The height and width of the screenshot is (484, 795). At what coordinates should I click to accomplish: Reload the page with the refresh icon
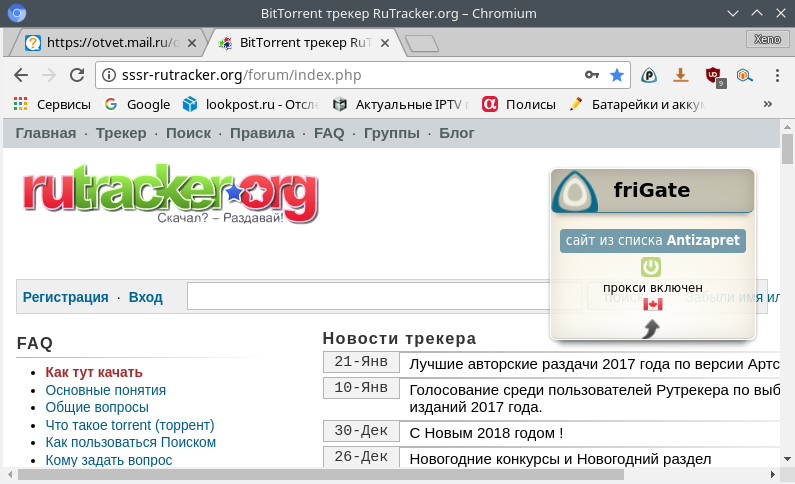[x=77, y=76]
